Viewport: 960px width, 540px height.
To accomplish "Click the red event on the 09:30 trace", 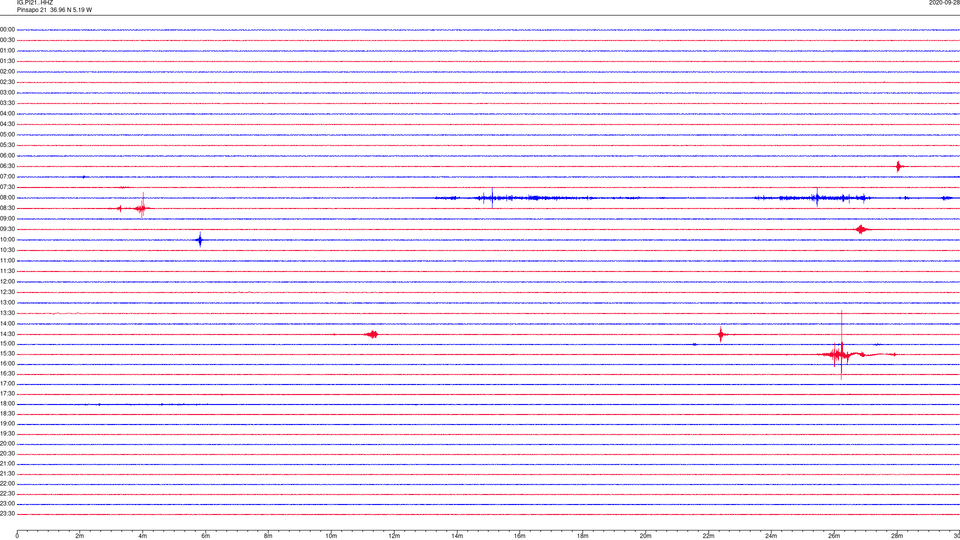I will tap(861, 230).
